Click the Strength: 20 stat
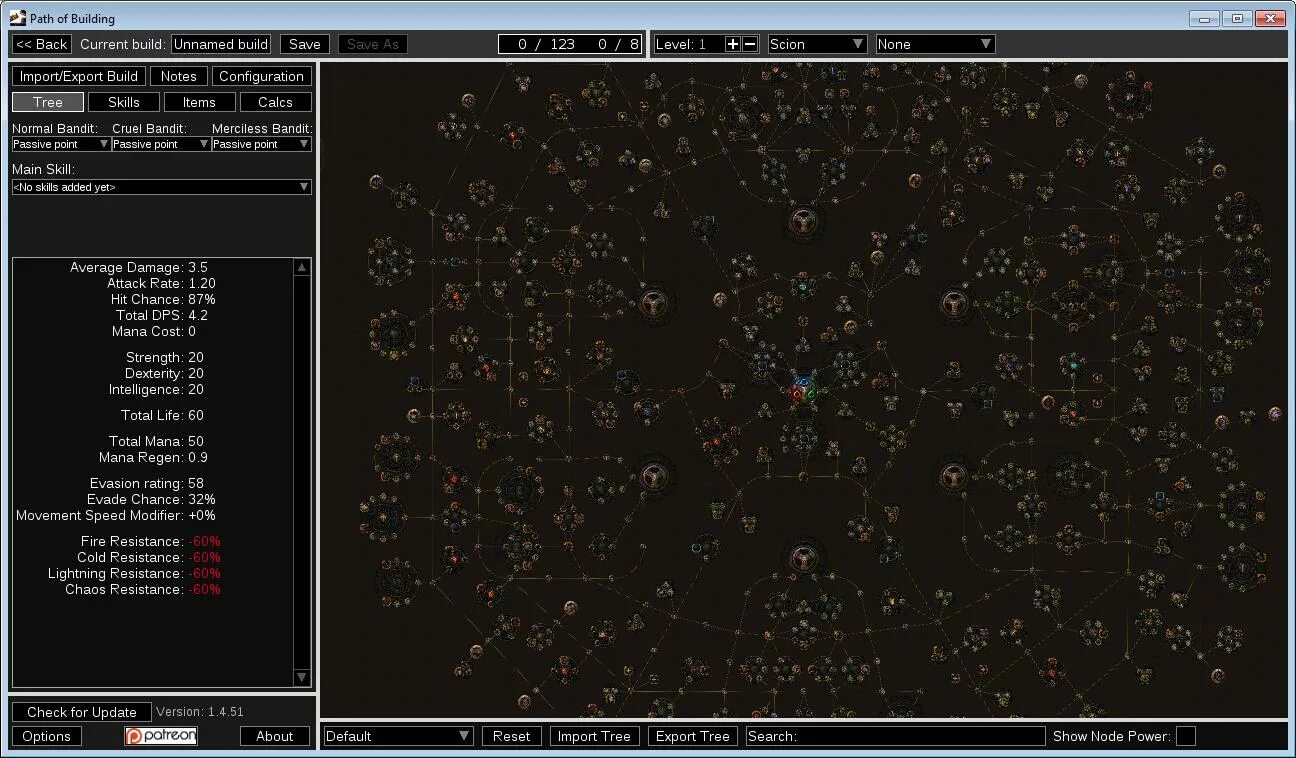The height and width of the screenshot is (758, 1296). pyautogui.click(x=165, y=357)
